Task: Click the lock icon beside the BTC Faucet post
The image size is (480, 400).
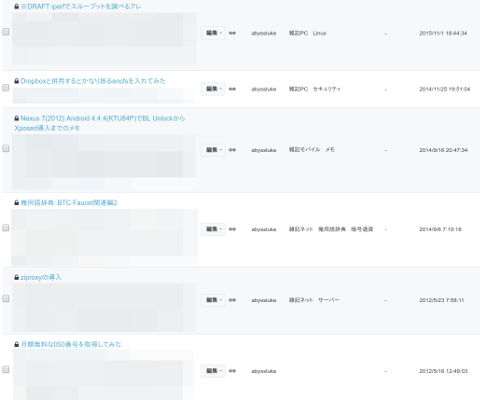Action: point(16,203)
